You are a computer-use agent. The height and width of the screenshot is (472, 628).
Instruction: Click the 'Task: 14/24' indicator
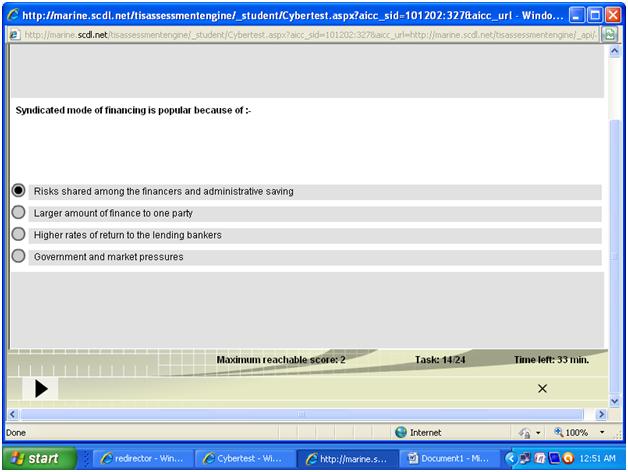coord(440,360)
